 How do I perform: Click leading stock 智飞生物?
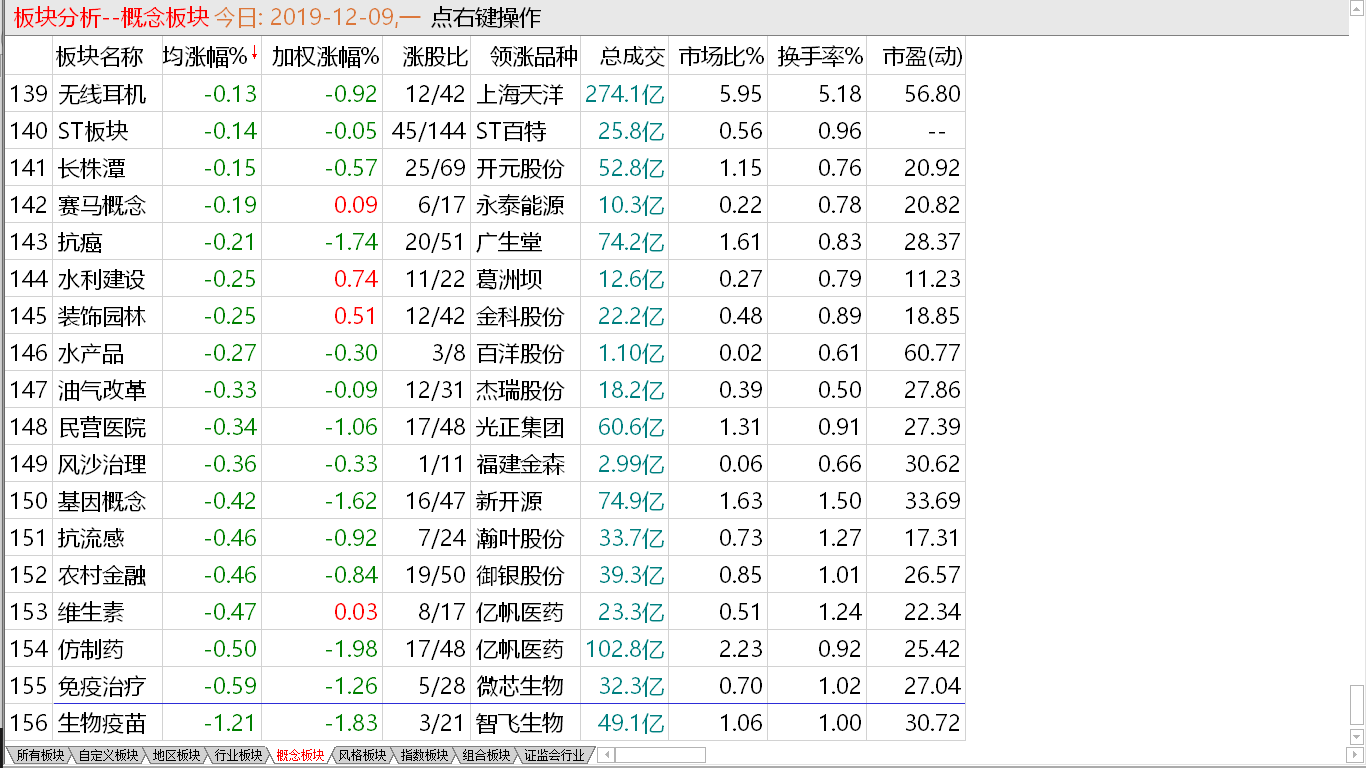pyautogui.click(x=520, y=723)
